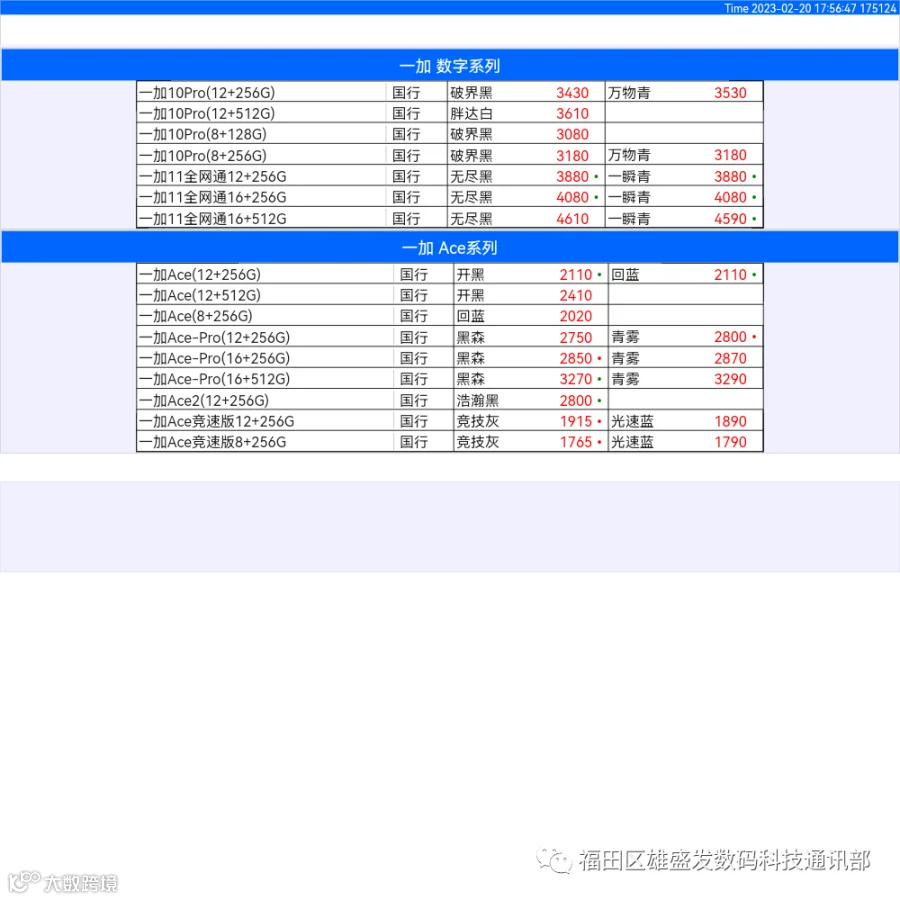900x900 pixels.
Task: Click the model name 一加10Pro(12+256G)
Action: coord(207,92)
